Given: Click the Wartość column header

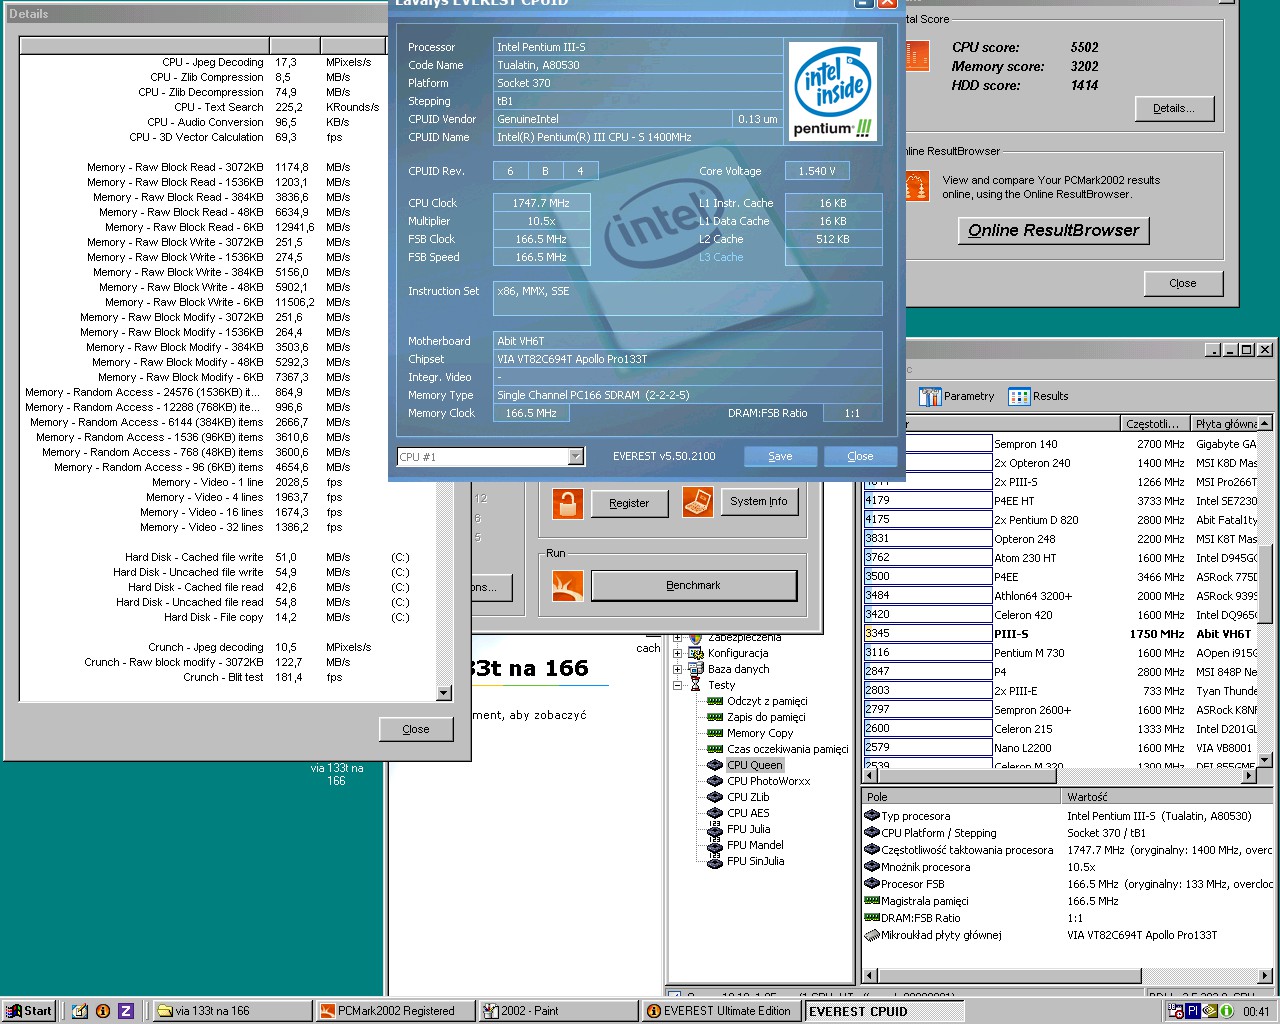Looking at the screenshot, I should click(x=1167, y=797).
